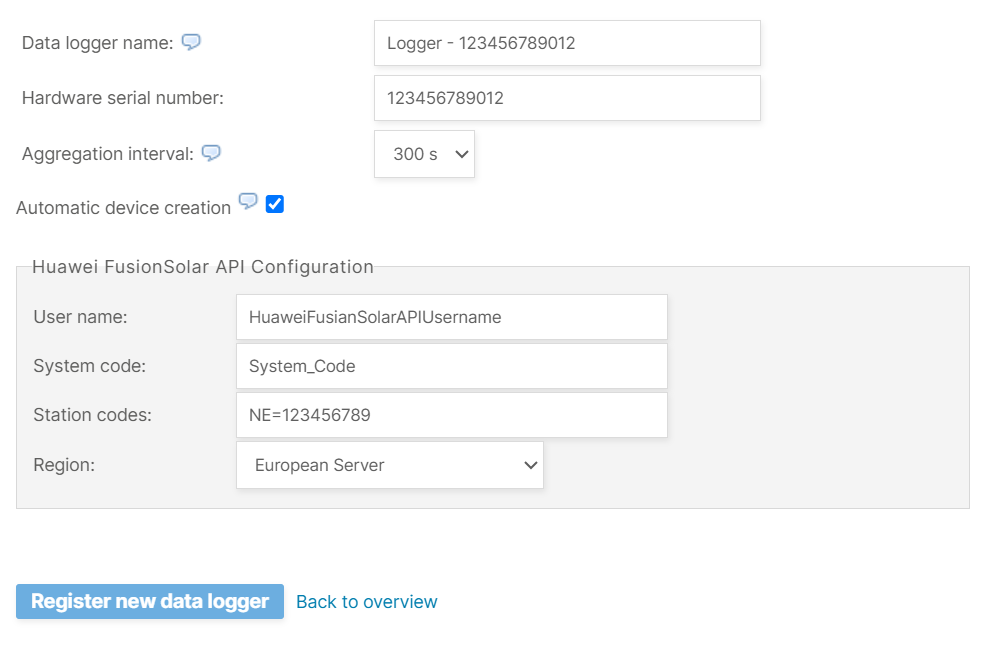Click the Hardware serial number label
This screenshot has width=987, height=648.
[123, 98]
